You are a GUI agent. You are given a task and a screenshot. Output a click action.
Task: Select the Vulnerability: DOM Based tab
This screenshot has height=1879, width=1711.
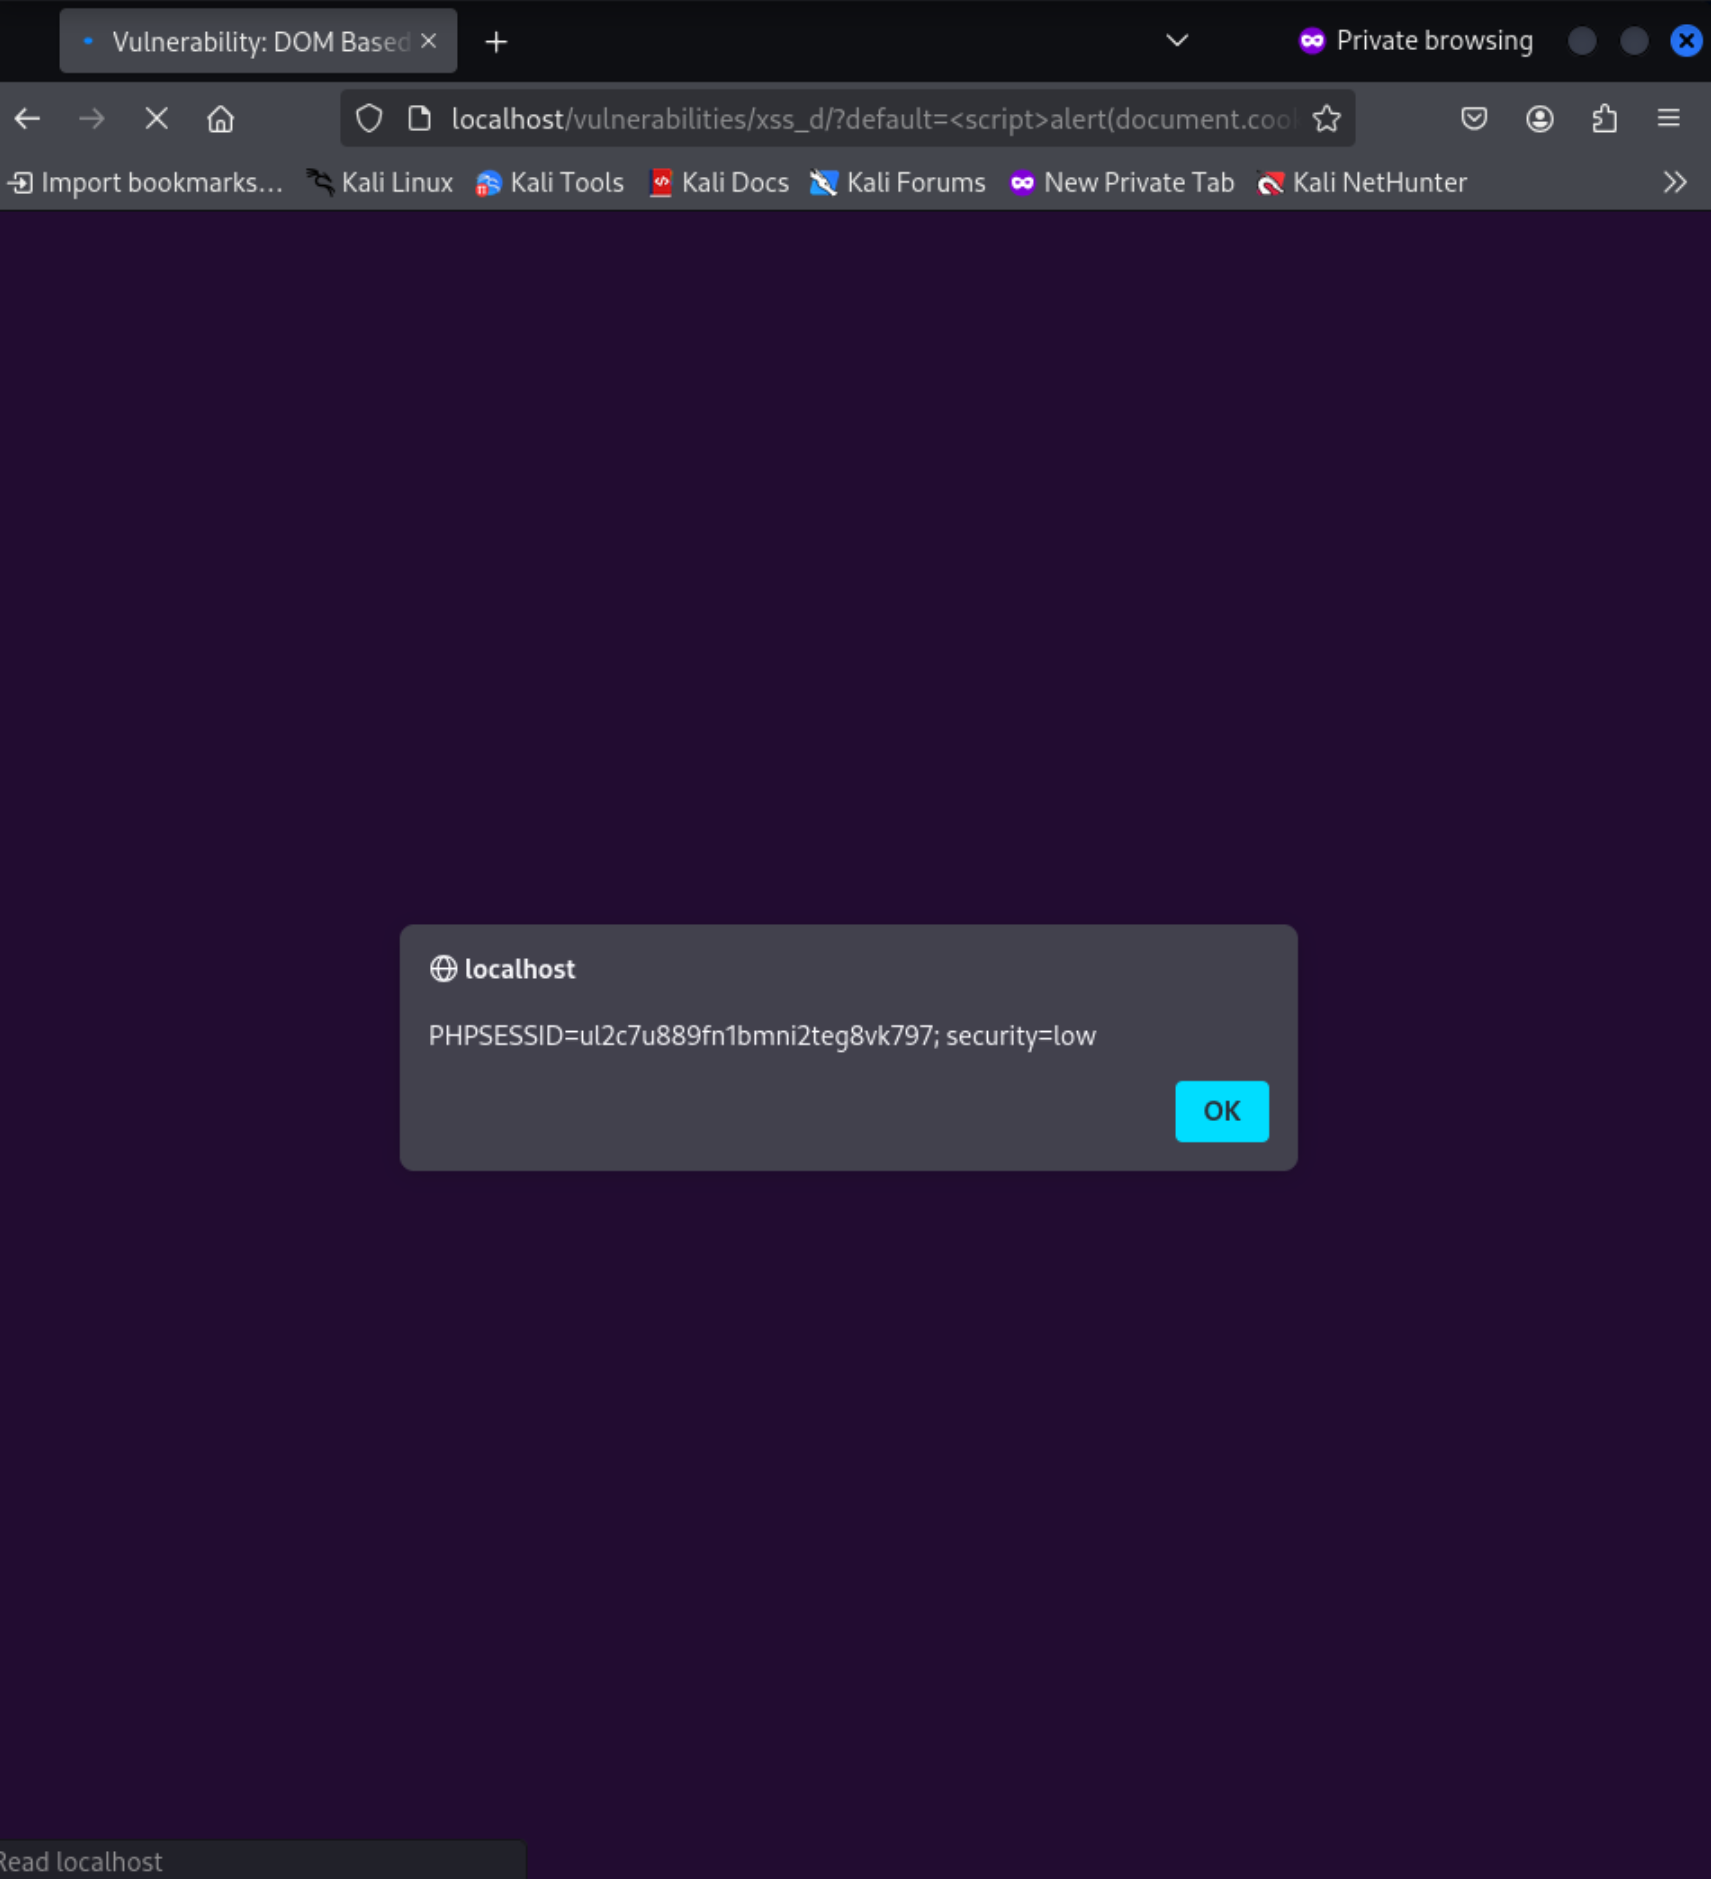pos(258,41)
